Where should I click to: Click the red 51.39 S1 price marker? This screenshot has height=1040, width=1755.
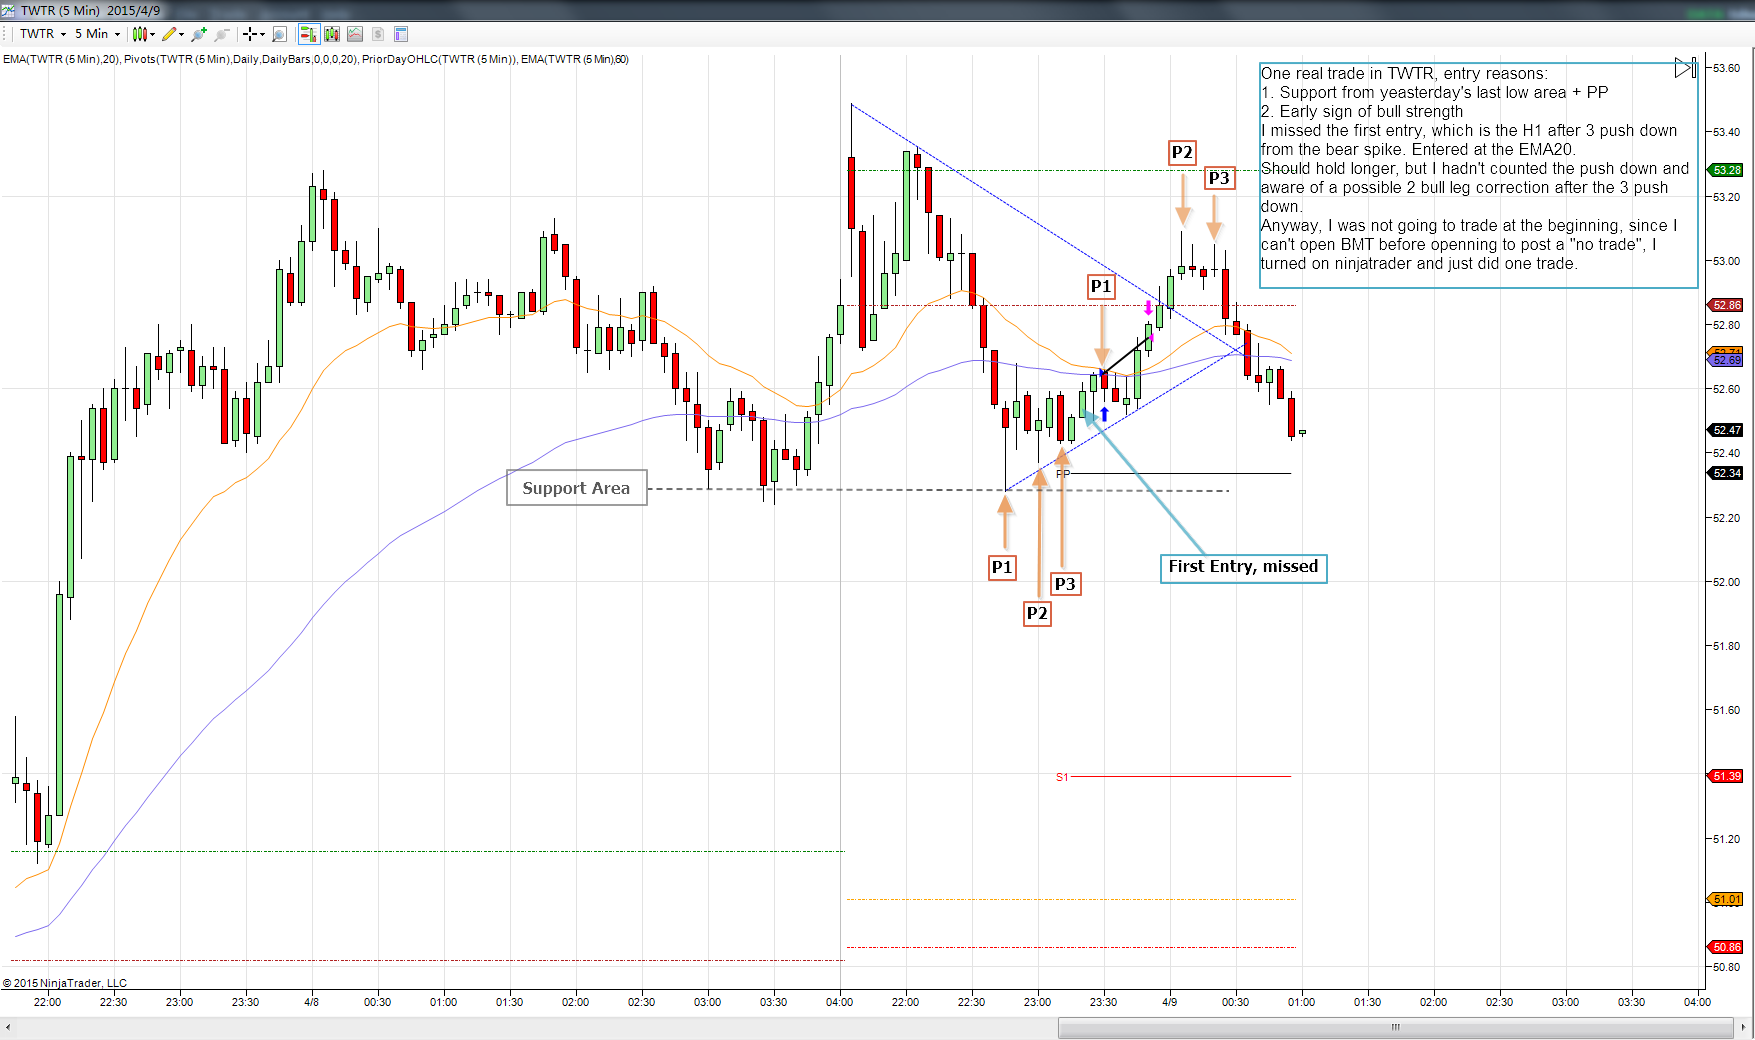(x=1725, y=776)
